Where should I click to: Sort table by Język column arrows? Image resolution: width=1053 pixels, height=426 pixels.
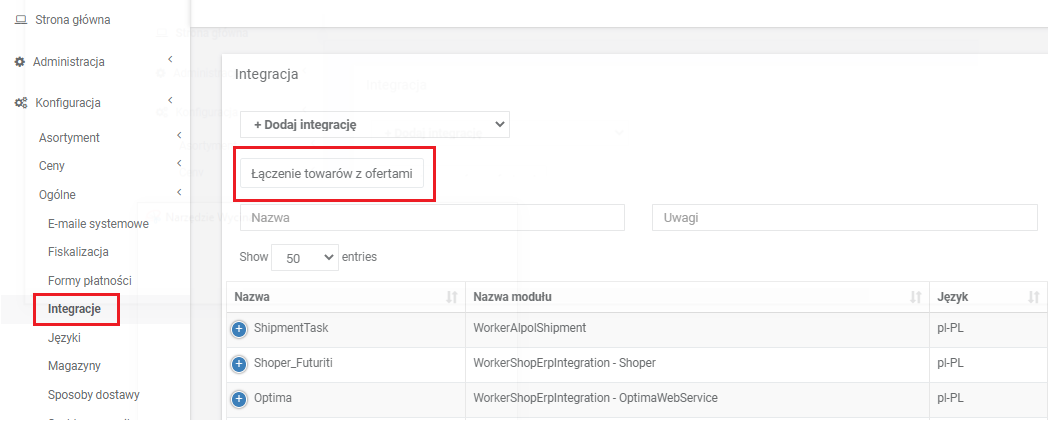pos(1033,297)
